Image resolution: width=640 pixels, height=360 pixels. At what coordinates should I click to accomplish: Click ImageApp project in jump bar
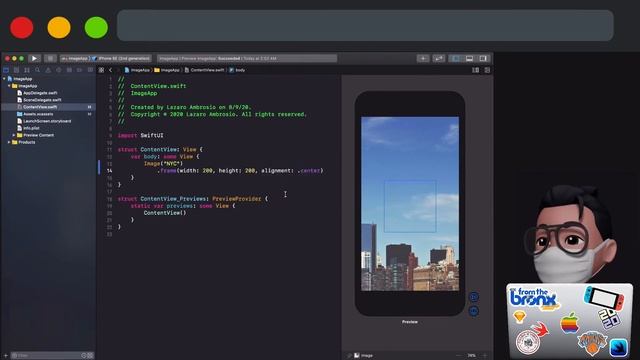point(137,70)
